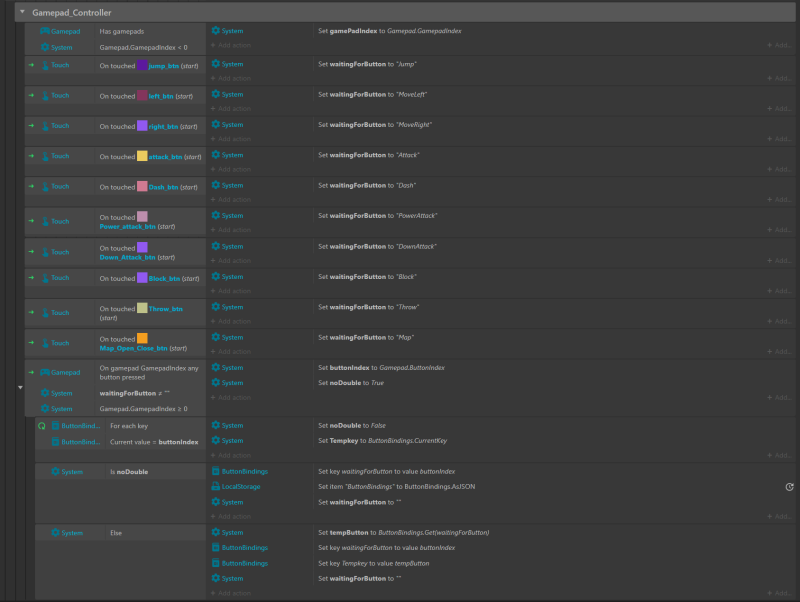Collapse the Gamepad_Controller group
This screenshot has height=602, width=800.
22,12
